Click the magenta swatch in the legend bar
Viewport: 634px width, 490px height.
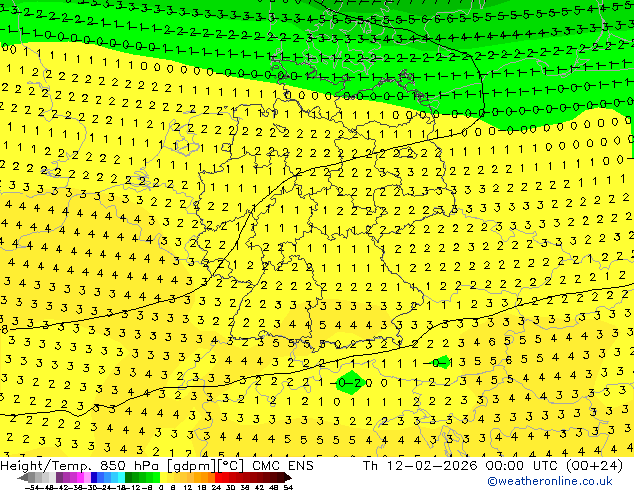[80, 477]
